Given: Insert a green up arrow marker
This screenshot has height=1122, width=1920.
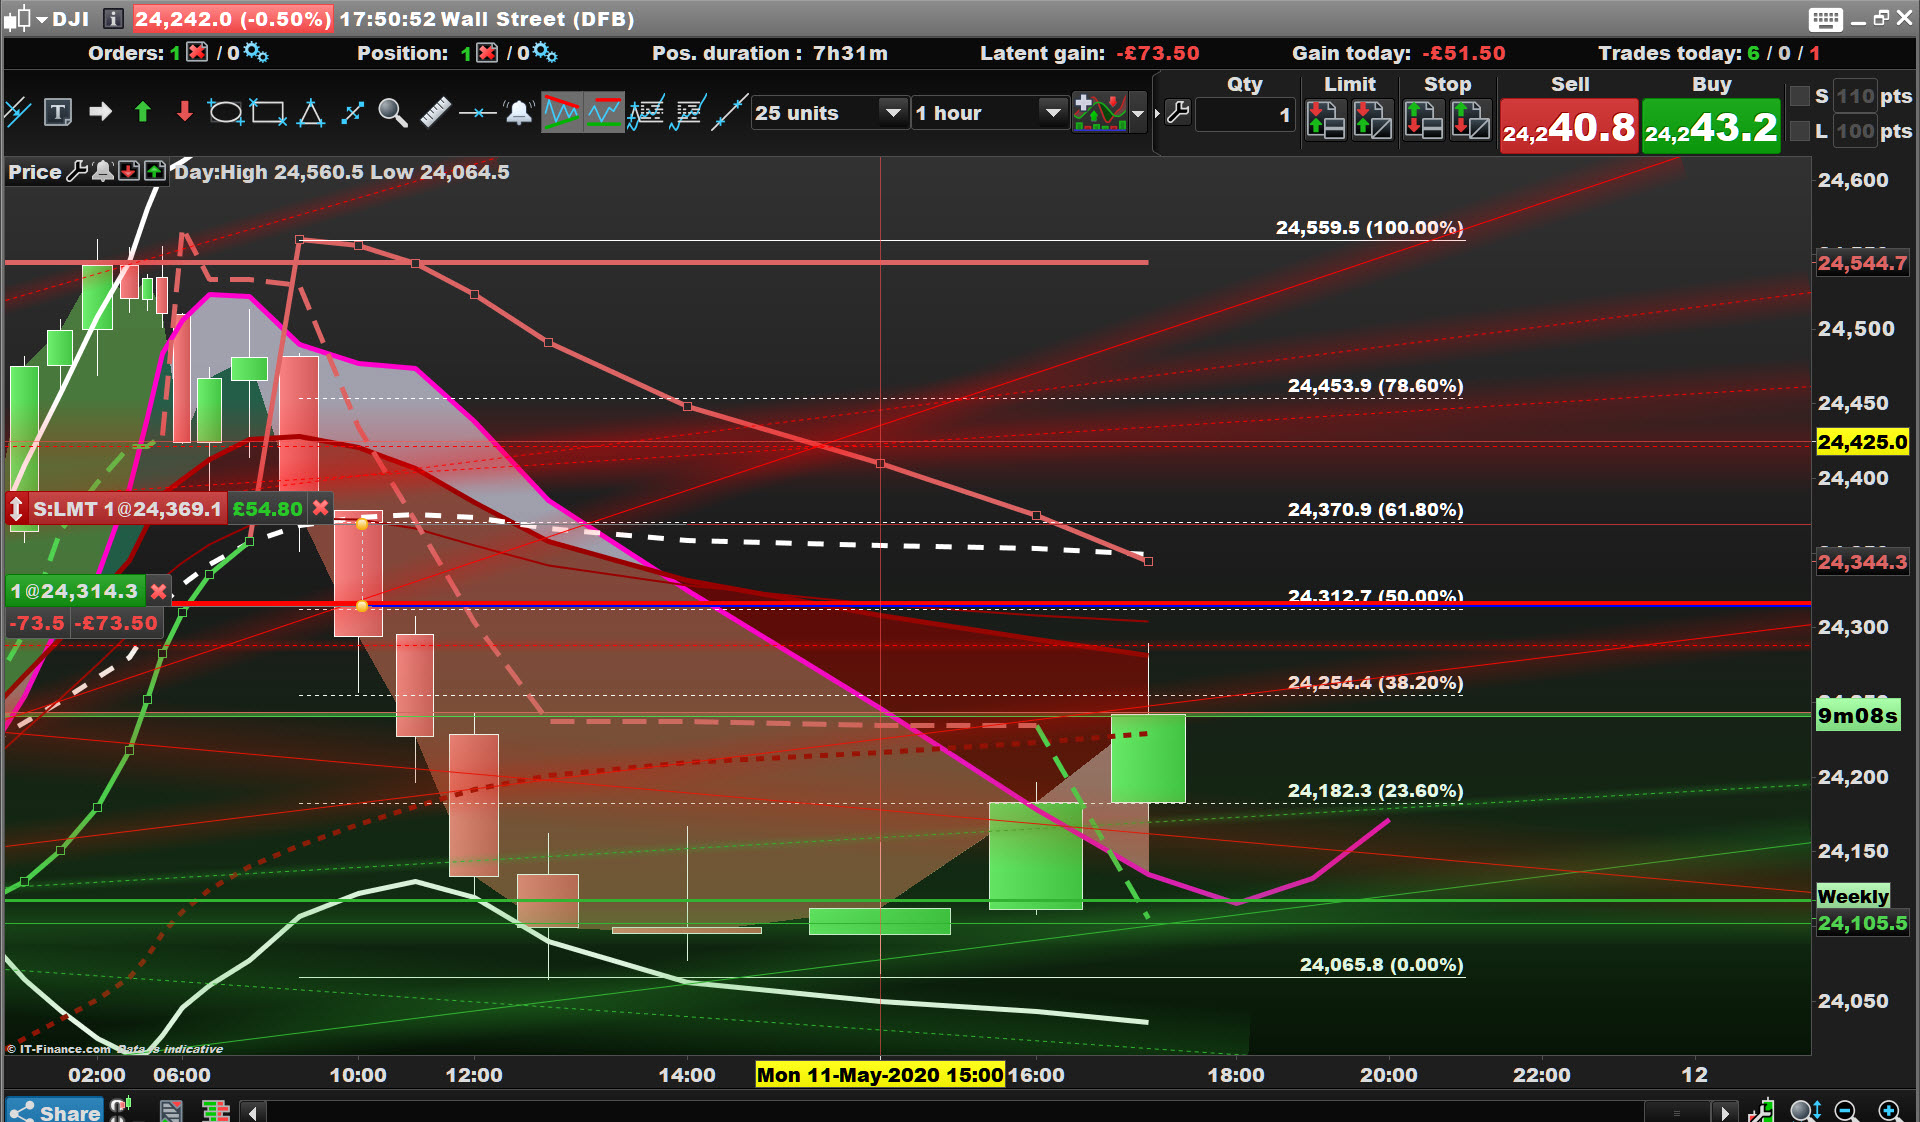Looking at the screenshot, I should pyautogui.click(x=142, y=113).
